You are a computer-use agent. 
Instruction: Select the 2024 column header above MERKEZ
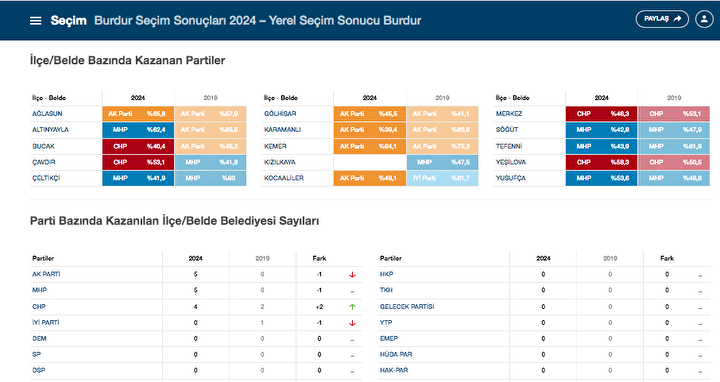tap(601, 98)
